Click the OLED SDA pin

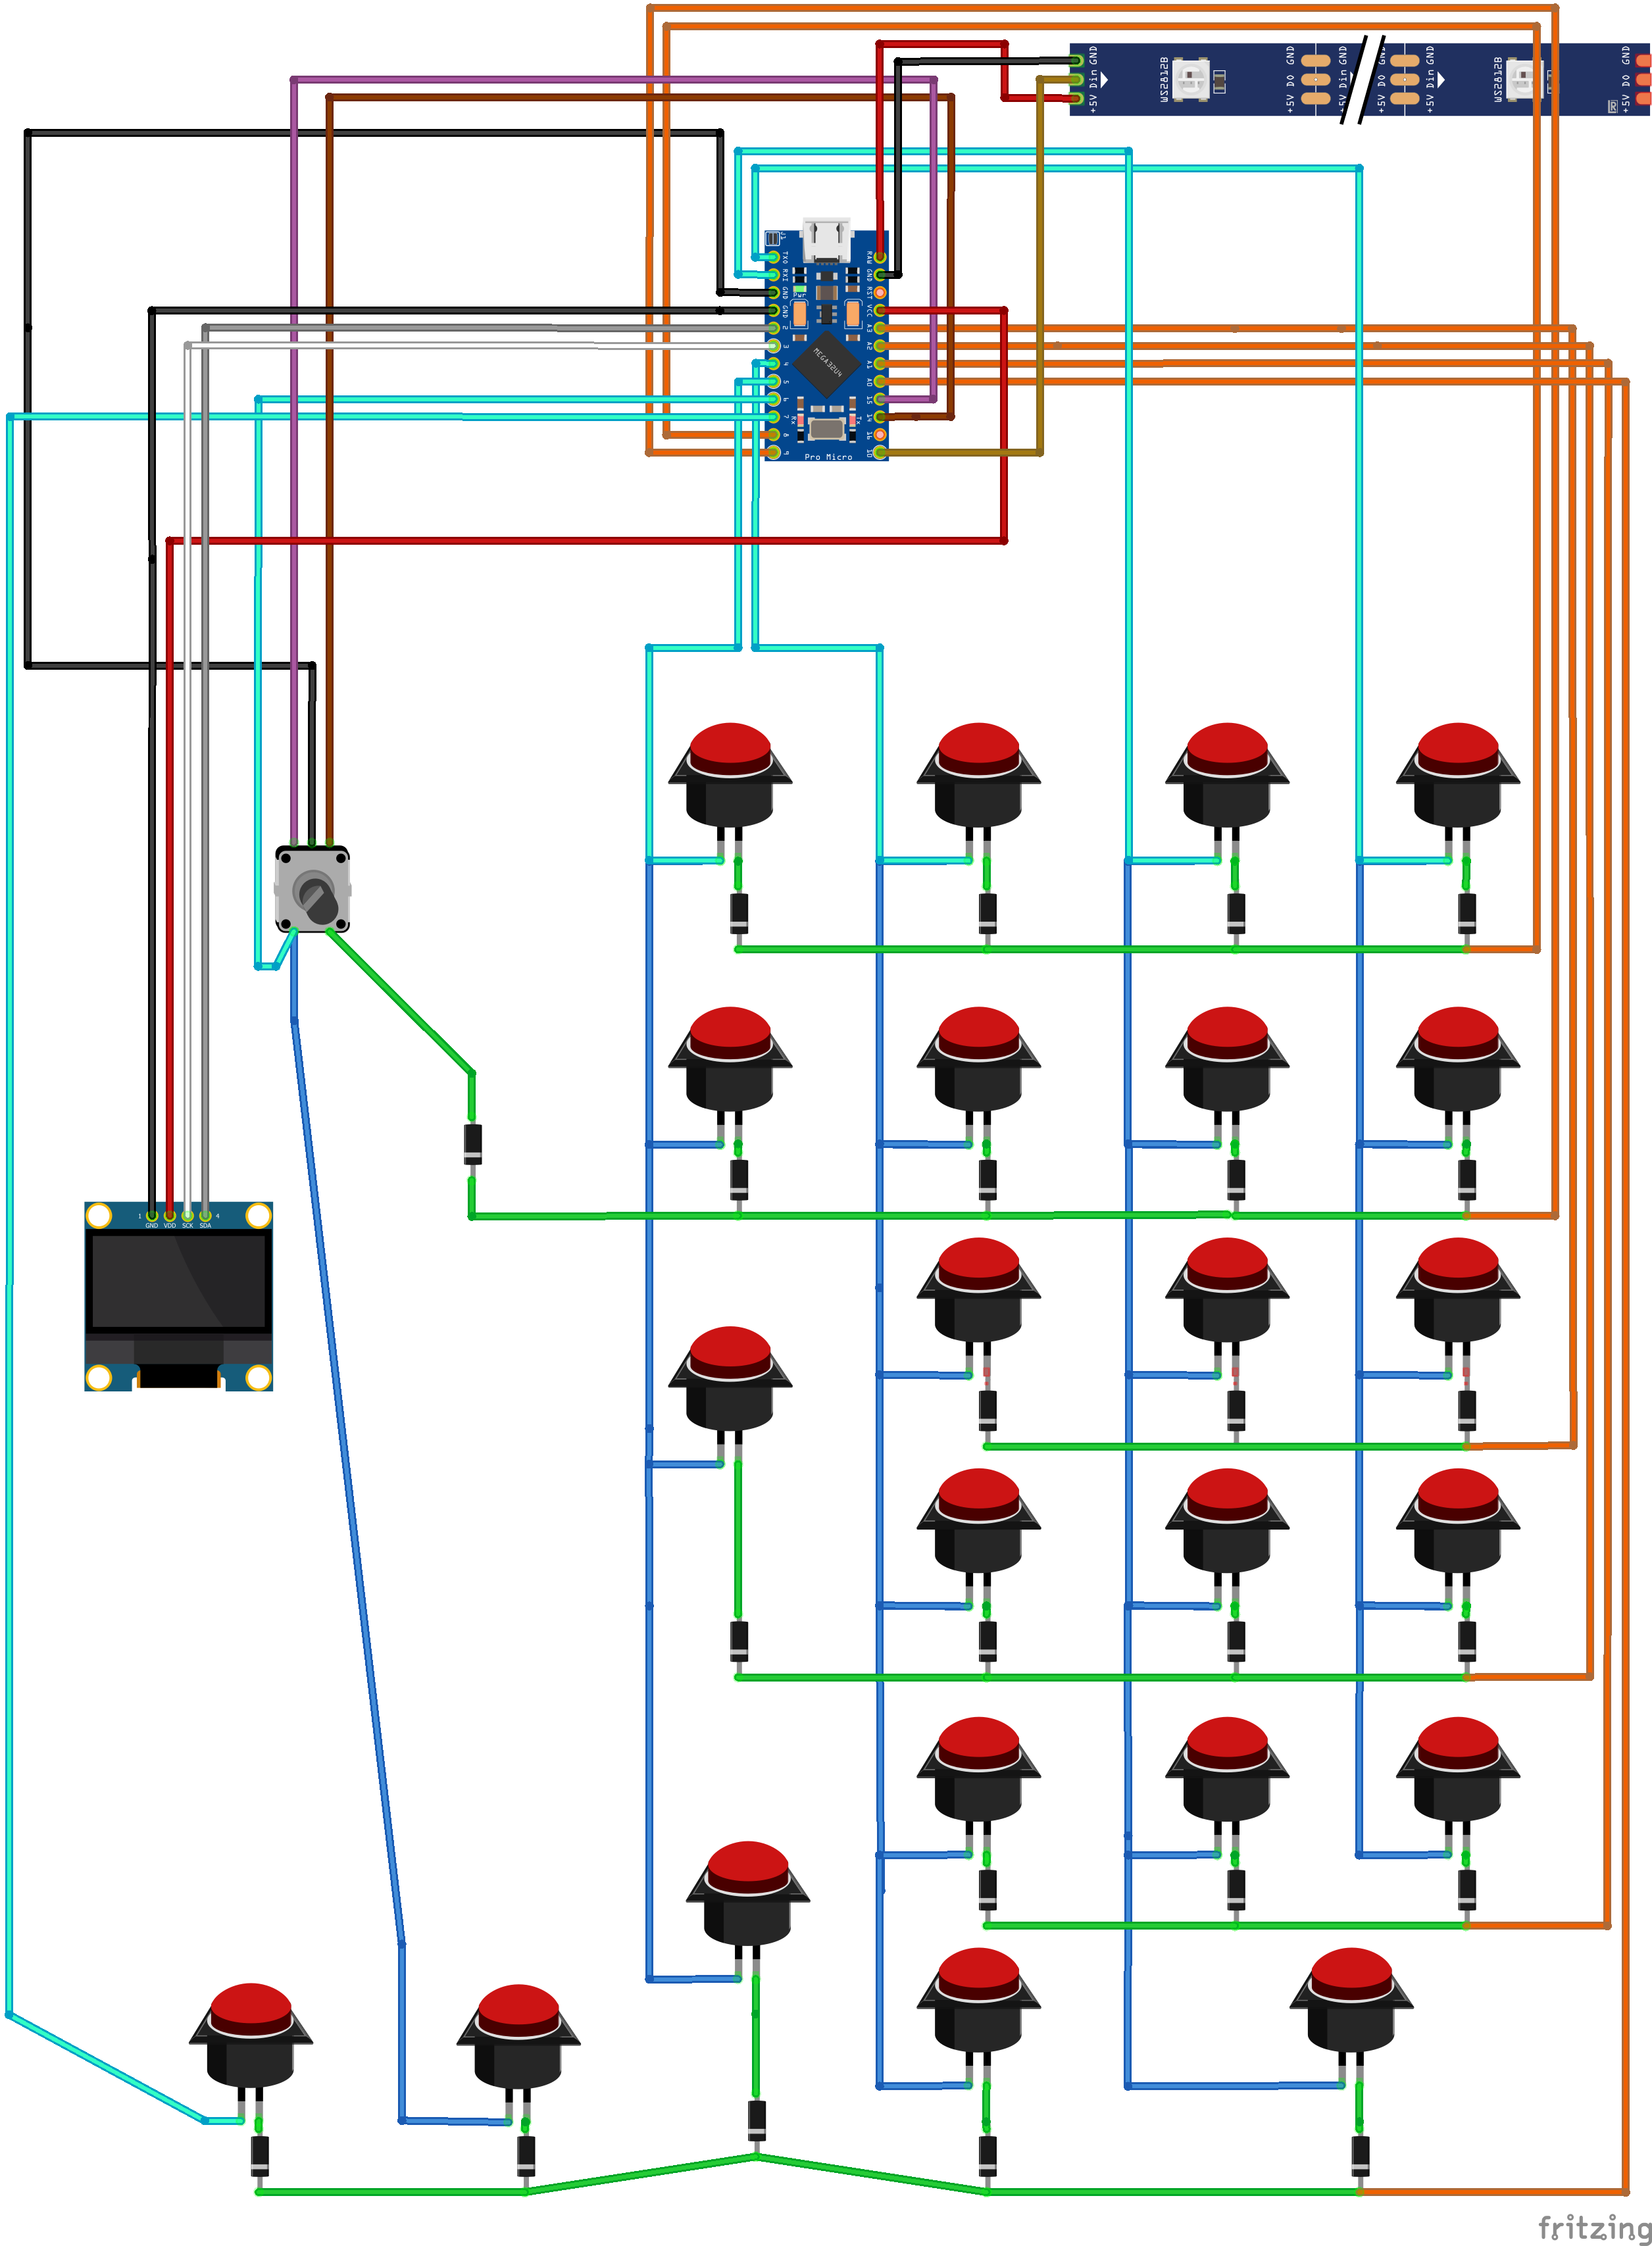tap(205, 1216)
